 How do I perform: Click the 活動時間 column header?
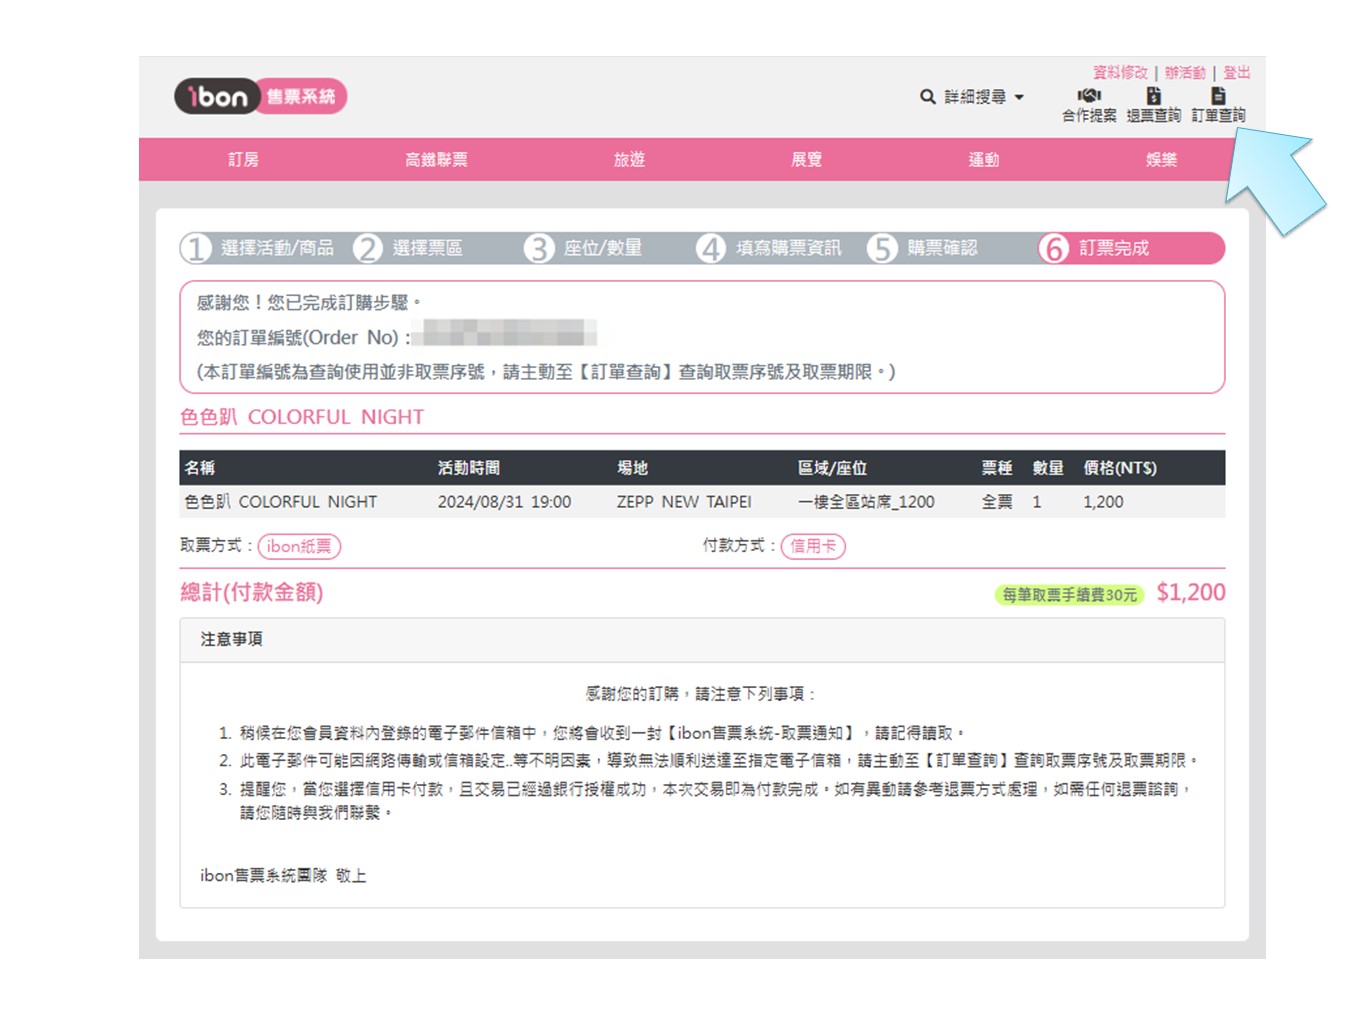pyautogui.click(x=469, y=468)
